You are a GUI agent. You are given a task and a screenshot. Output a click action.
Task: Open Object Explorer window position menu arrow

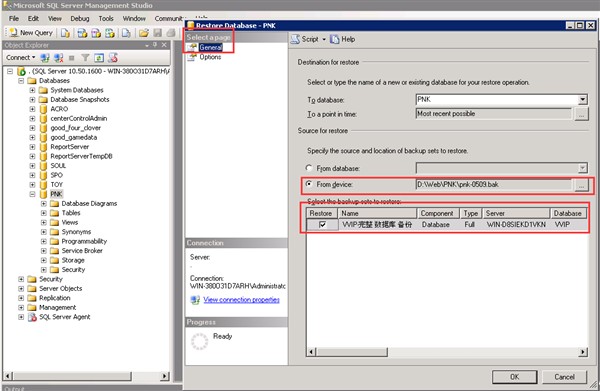pos(147,45)
